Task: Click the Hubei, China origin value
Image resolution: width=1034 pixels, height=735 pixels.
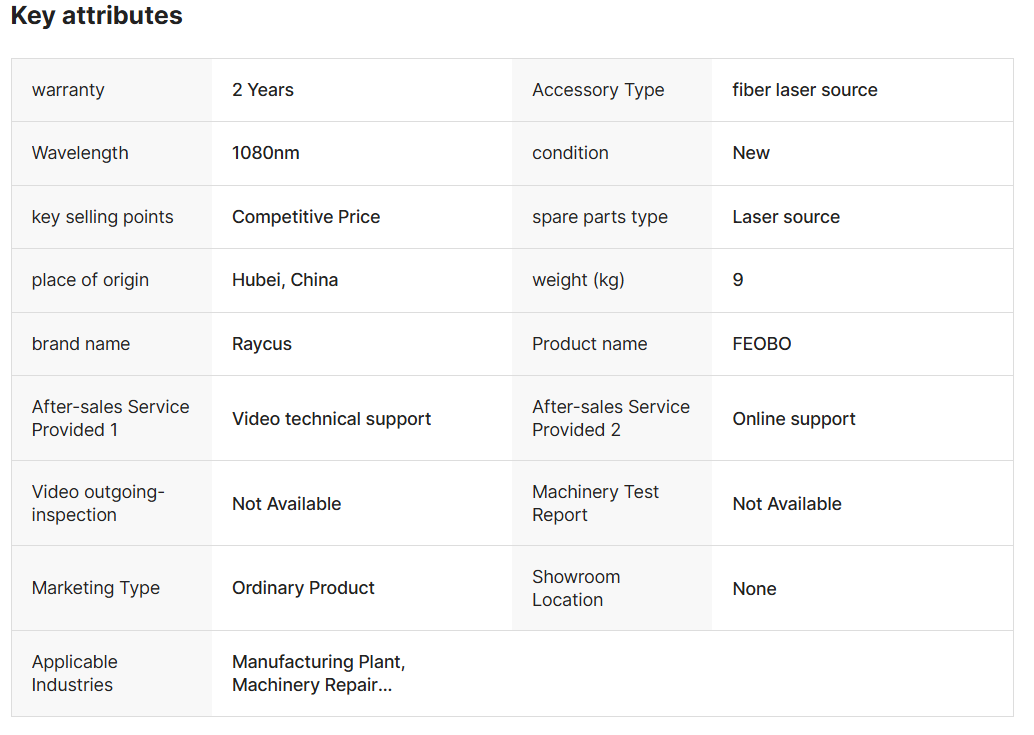Action: (285, 280)
